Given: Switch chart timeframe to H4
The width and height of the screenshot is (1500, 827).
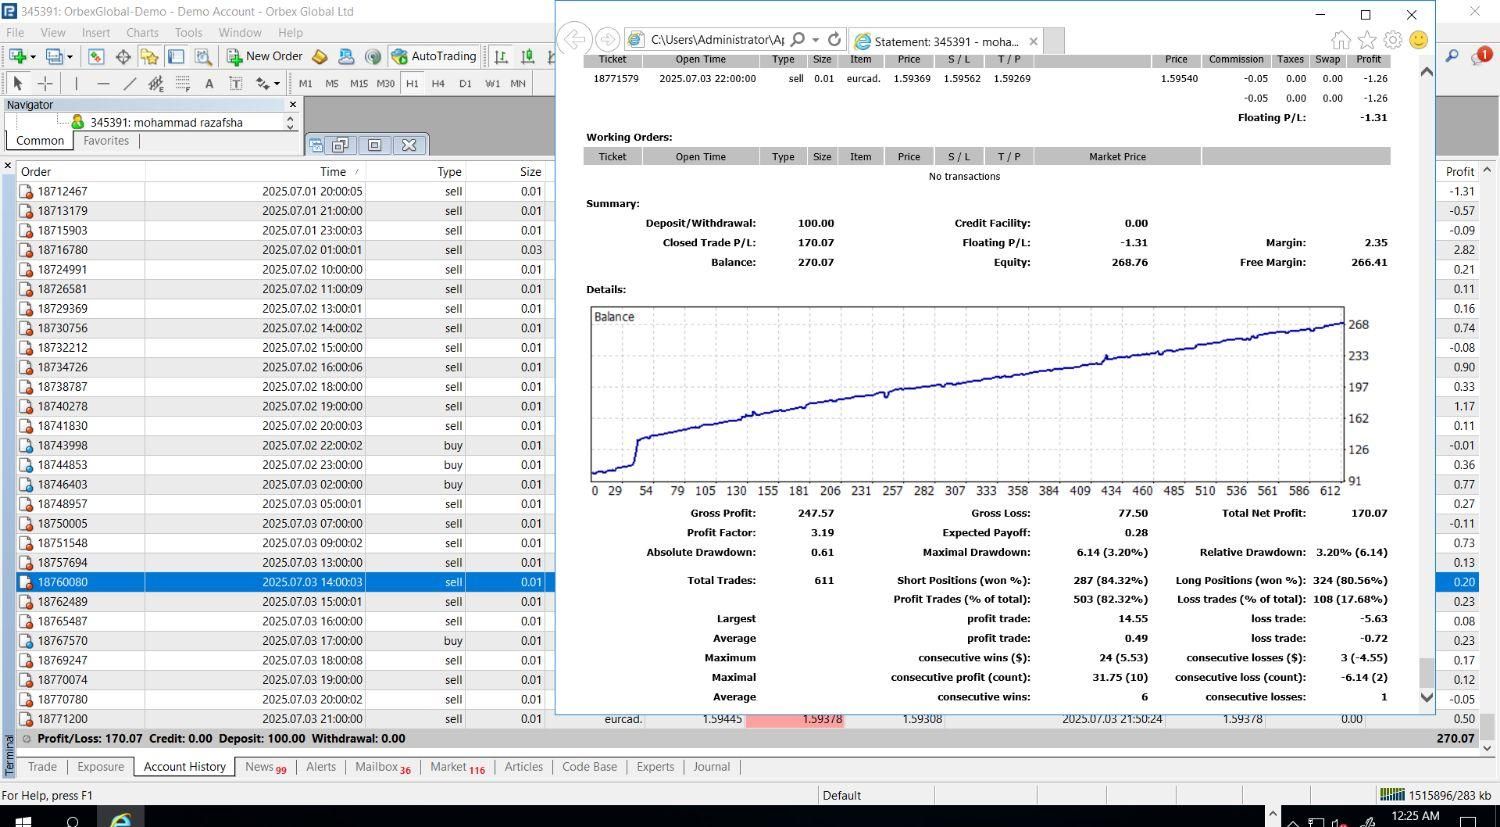Looking at the screenshot, I should (x=438, y=84).
